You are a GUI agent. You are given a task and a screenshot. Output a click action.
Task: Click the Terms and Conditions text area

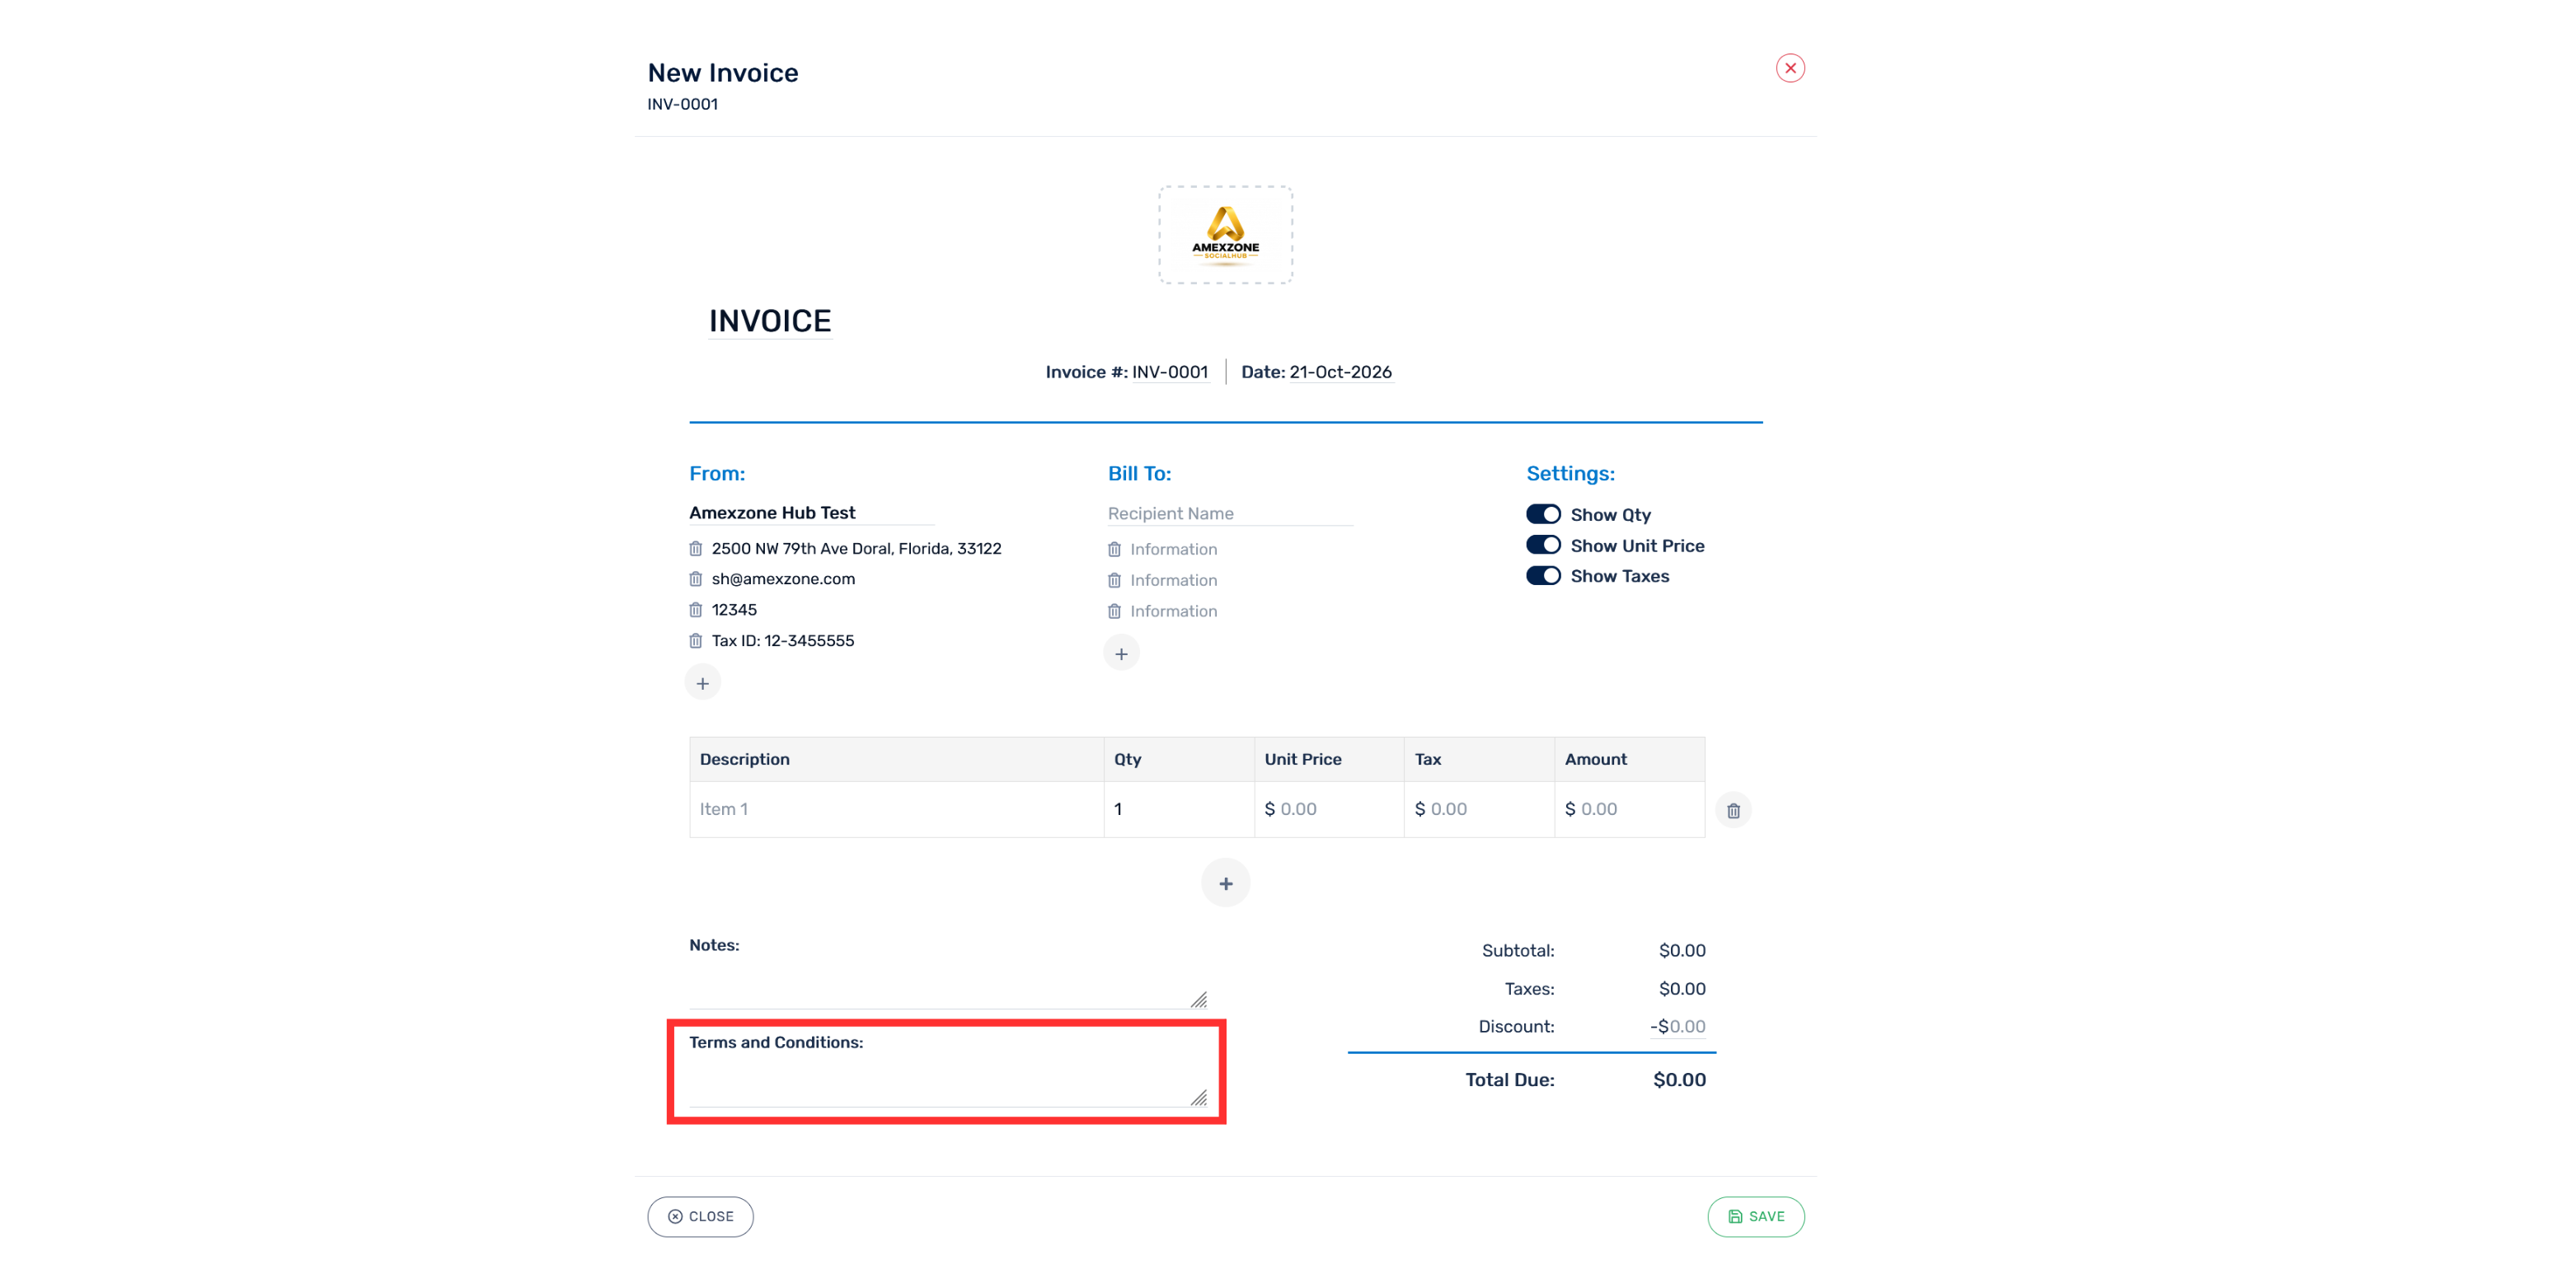click(948, 1081)
